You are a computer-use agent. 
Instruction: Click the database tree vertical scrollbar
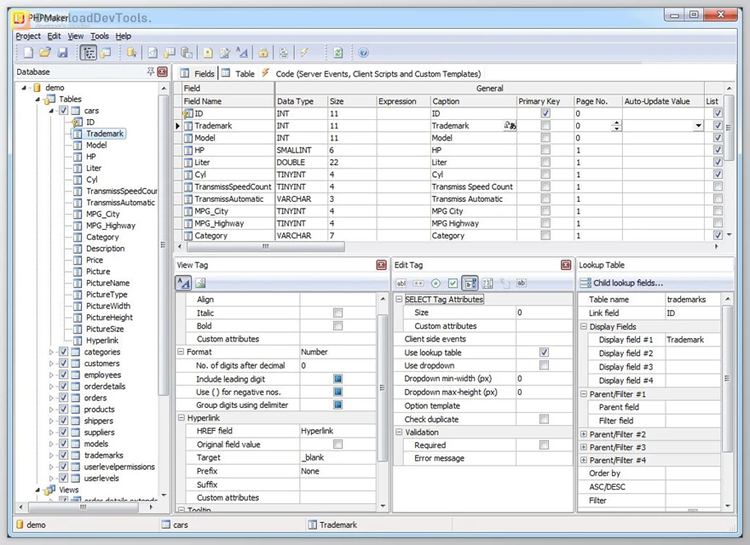(x=164, y=244)
